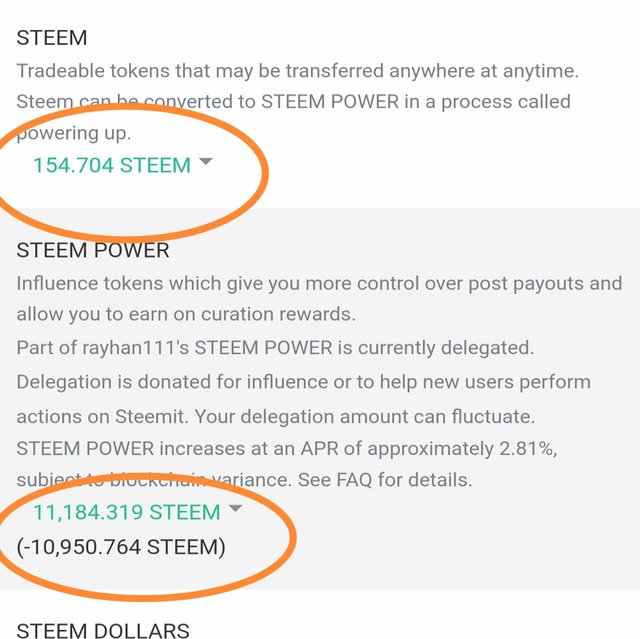Click 'Your delegation amount can fluctuate' sentence

(x=364, y=417)
